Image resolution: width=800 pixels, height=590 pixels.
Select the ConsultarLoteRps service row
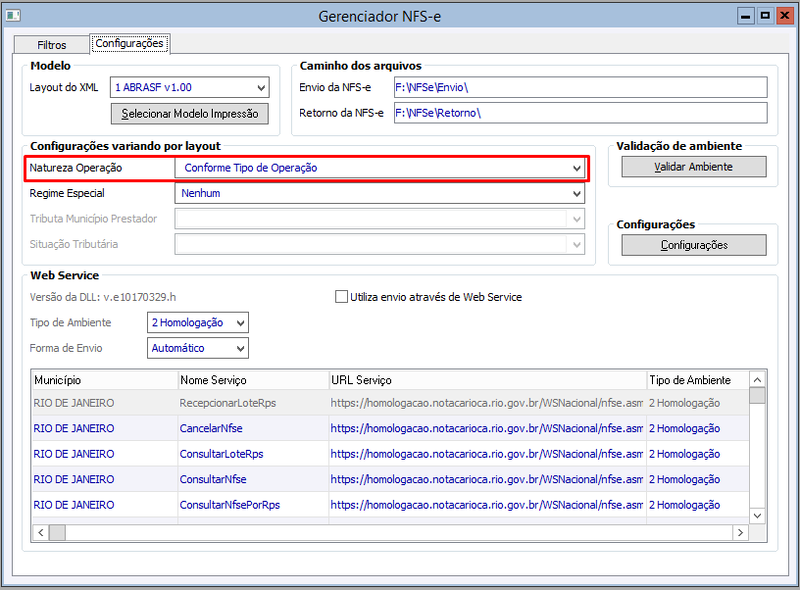(x=390, y=454)
